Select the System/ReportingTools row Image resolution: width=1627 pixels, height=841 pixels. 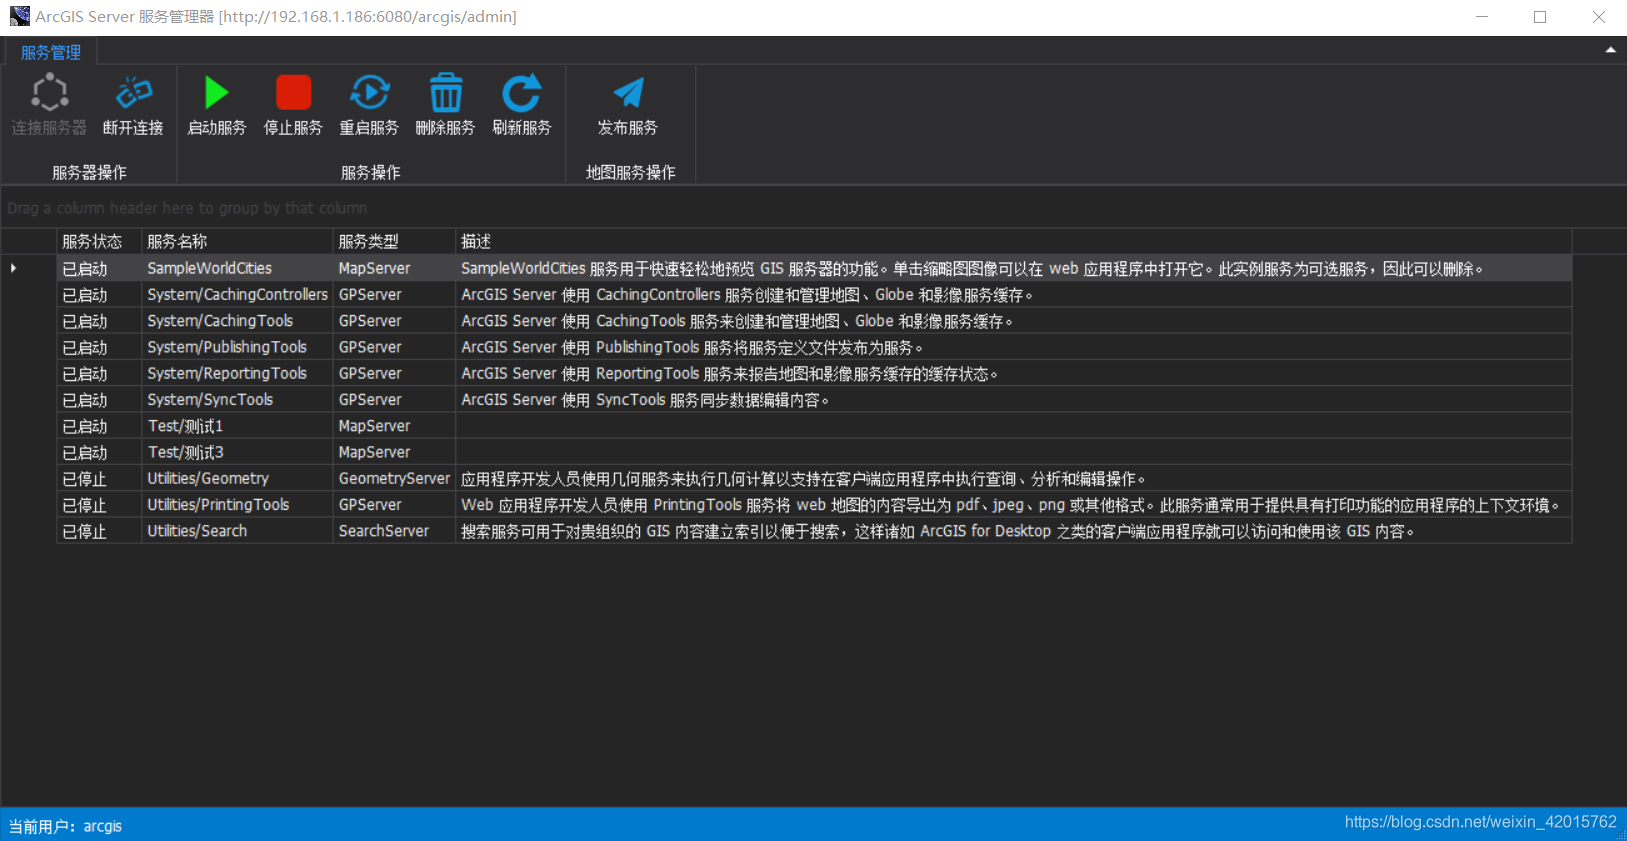click(814, 373)
